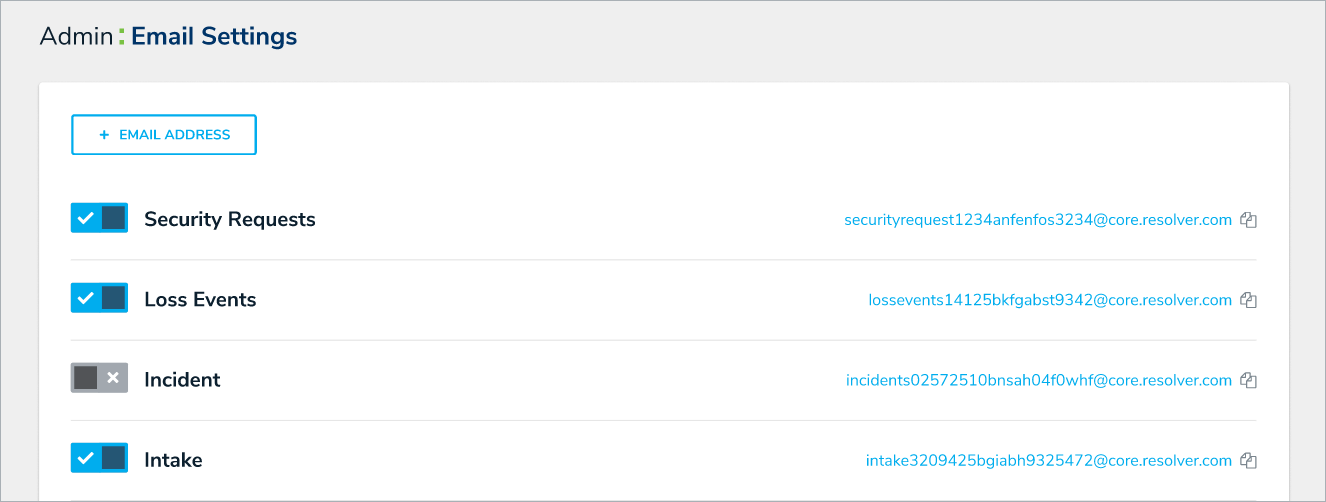The image size is (1326, 502).
Task: Add a new Email Address
Action: 164,135
